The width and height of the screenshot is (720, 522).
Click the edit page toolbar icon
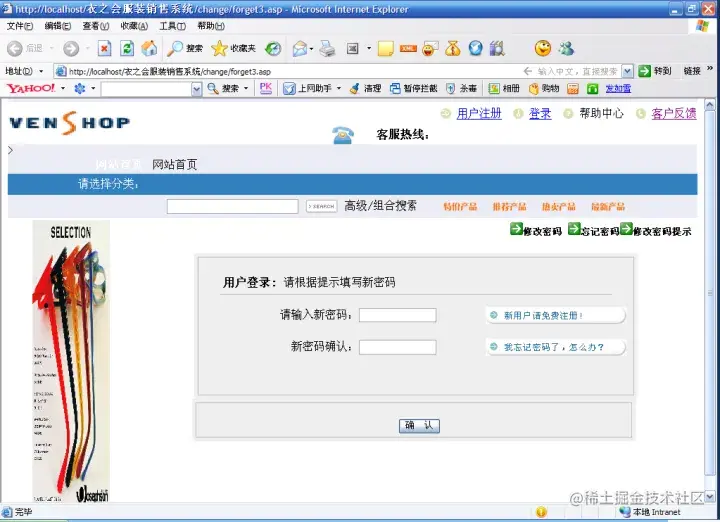click(x=352, y=48)
